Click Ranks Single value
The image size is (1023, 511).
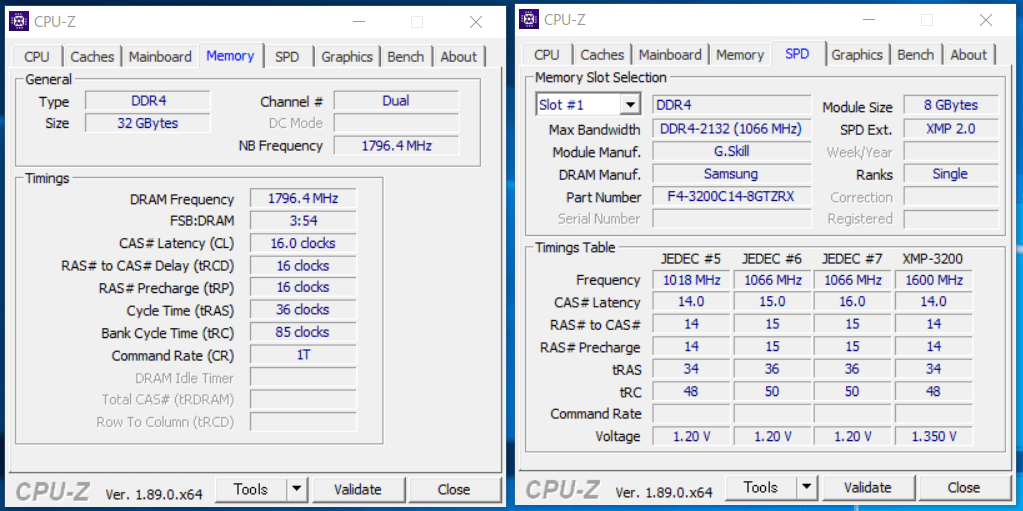(x=951, y=174)
